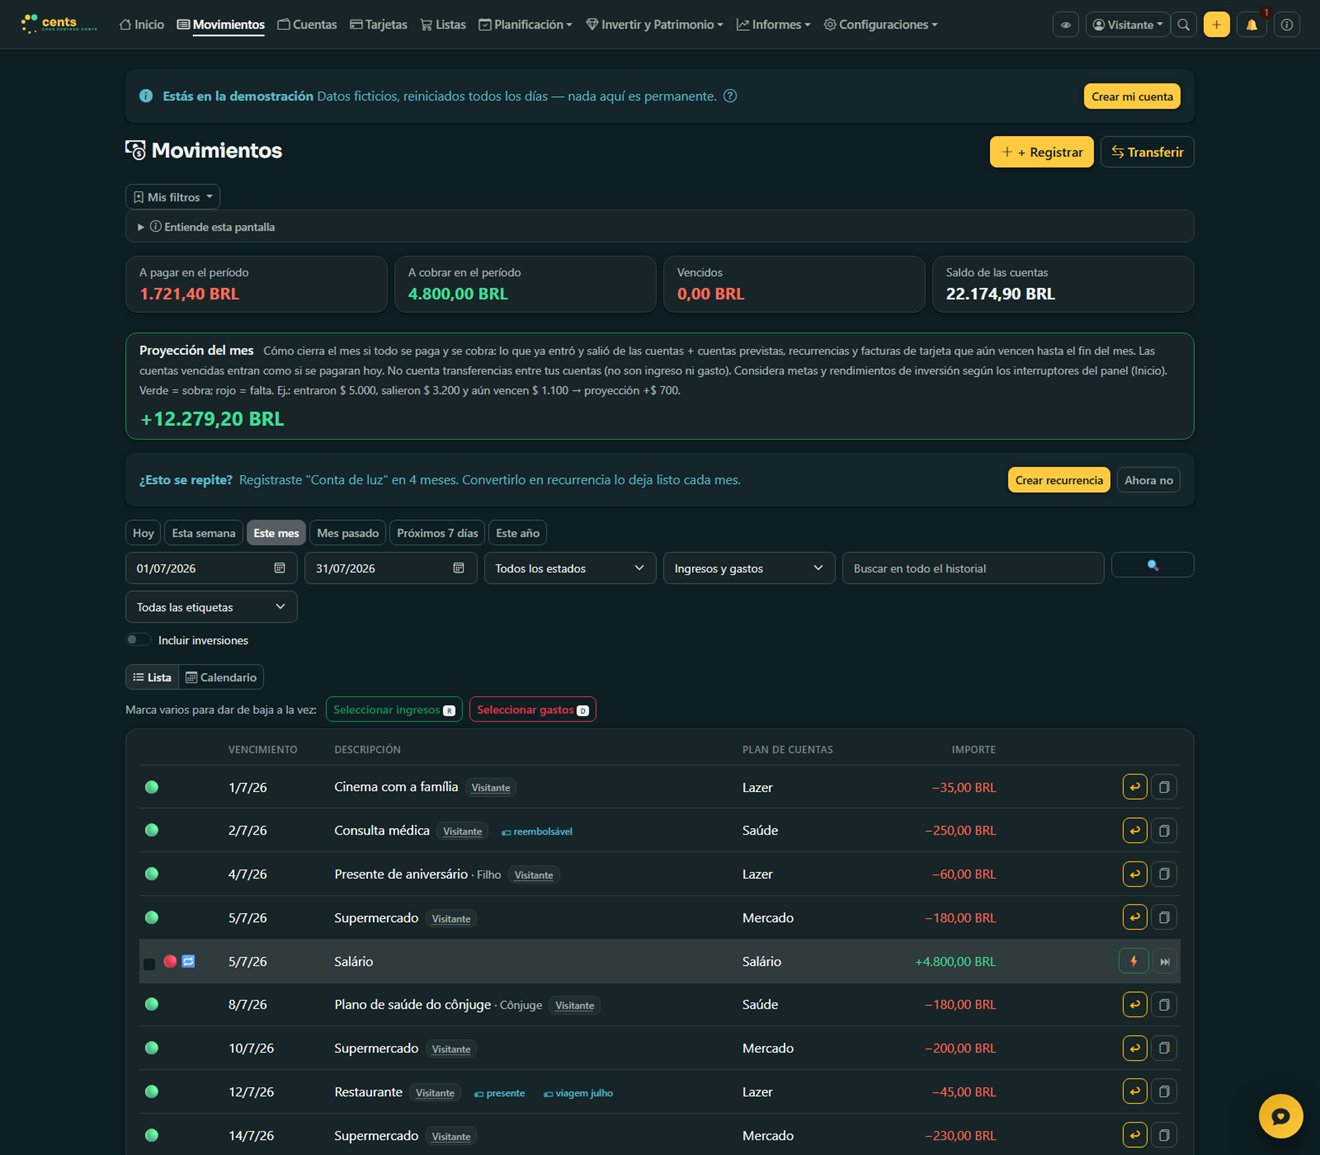
Task: Duplicate the Presente de aniversário entry
Action: click(x=1164, y=874)
